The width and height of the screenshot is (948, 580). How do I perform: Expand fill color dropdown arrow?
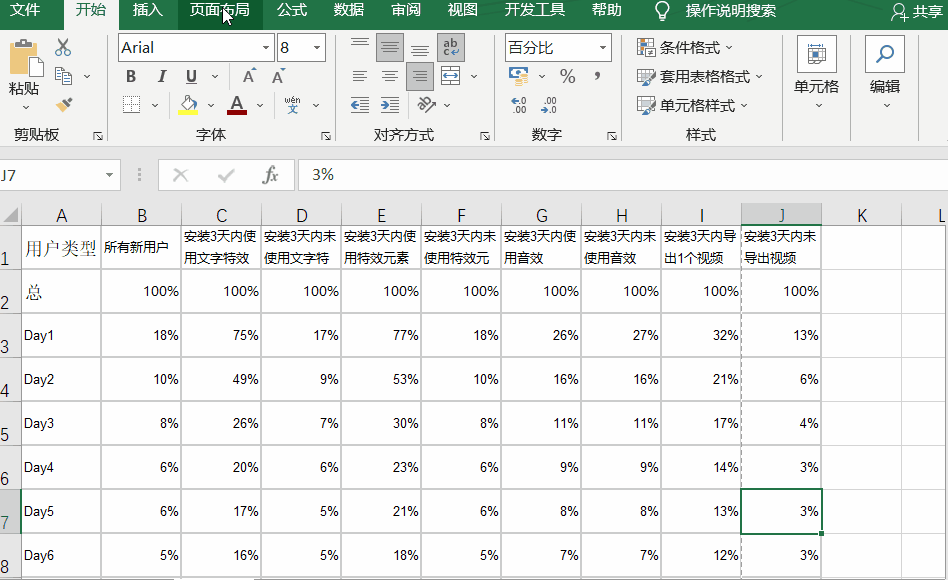coord(211,105)
